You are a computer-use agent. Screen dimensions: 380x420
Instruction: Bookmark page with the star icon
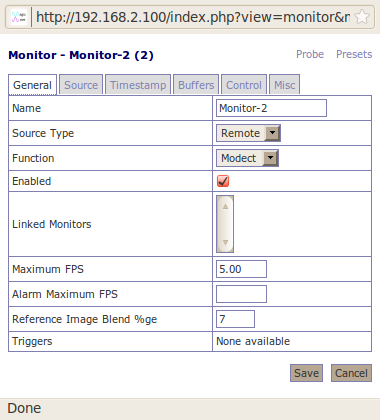click(362, 17)
